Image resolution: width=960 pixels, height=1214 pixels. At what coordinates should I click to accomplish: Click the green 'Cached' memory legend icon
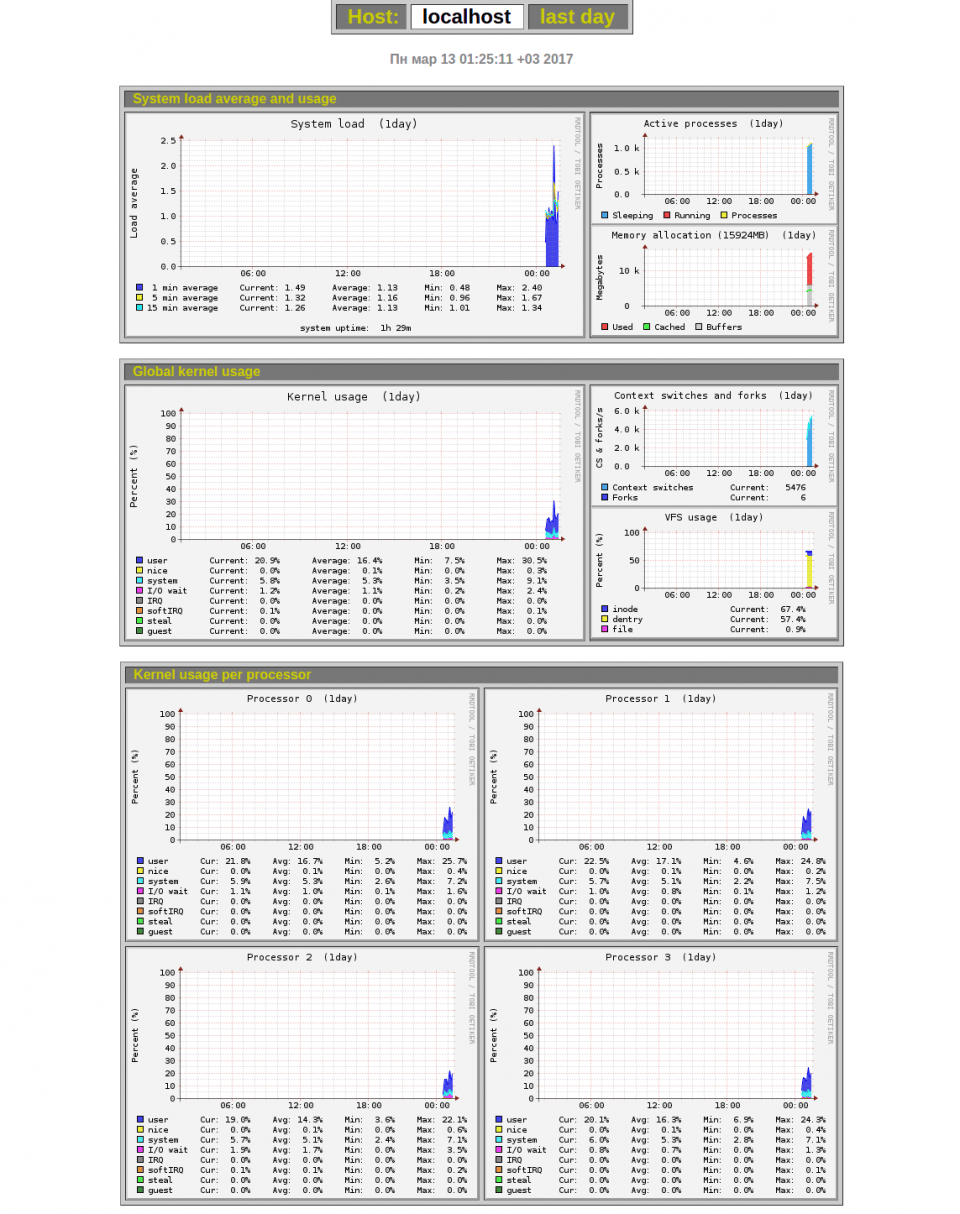[646, 326]
